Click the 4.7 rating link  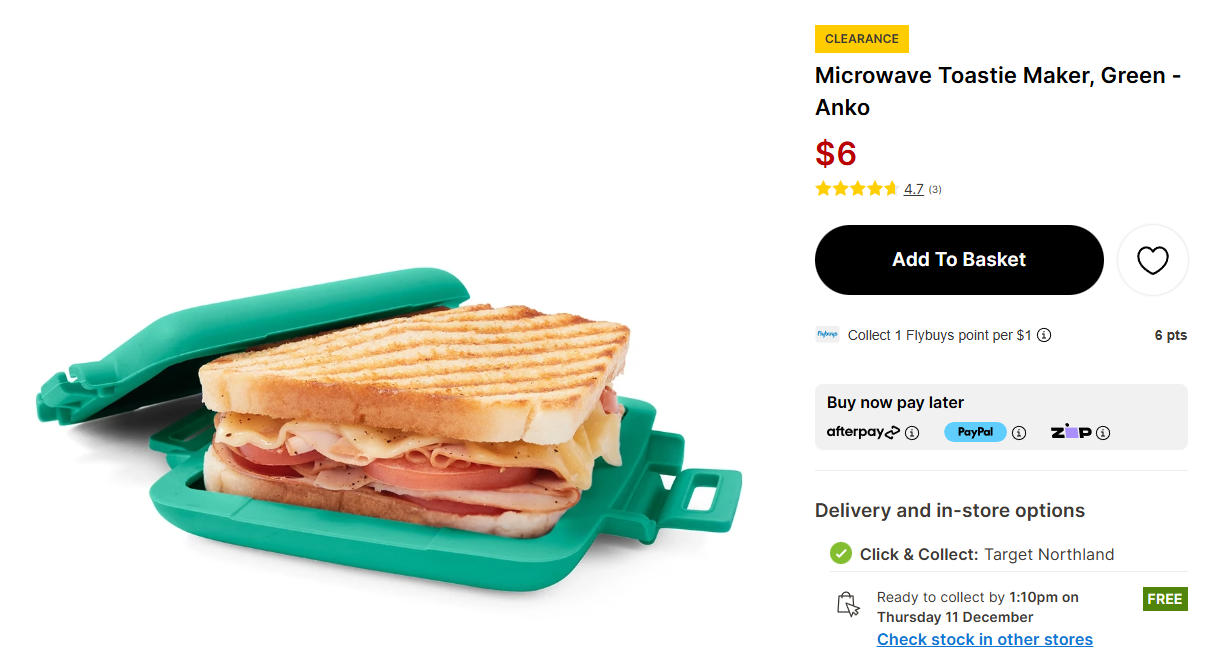(913, 189)
